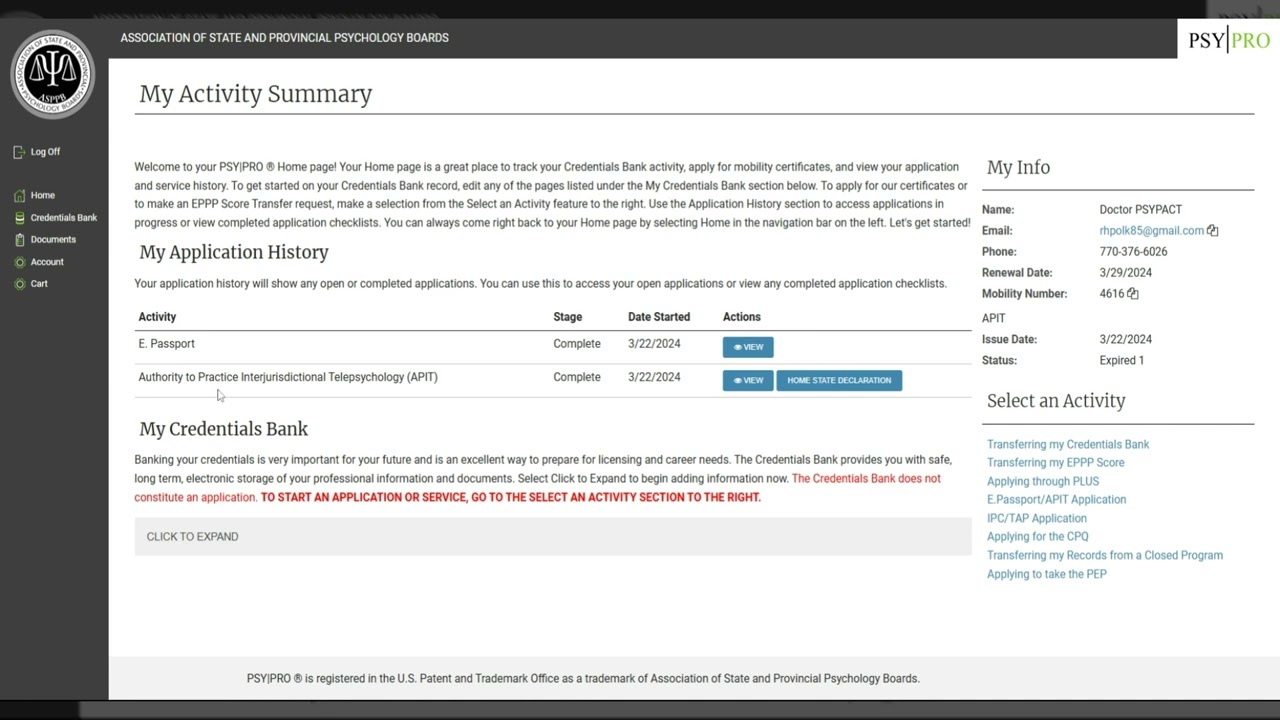This screenshot has width=1280, height=720.
Task: Click the Documents clipboard icon
Action: point(19,240)
